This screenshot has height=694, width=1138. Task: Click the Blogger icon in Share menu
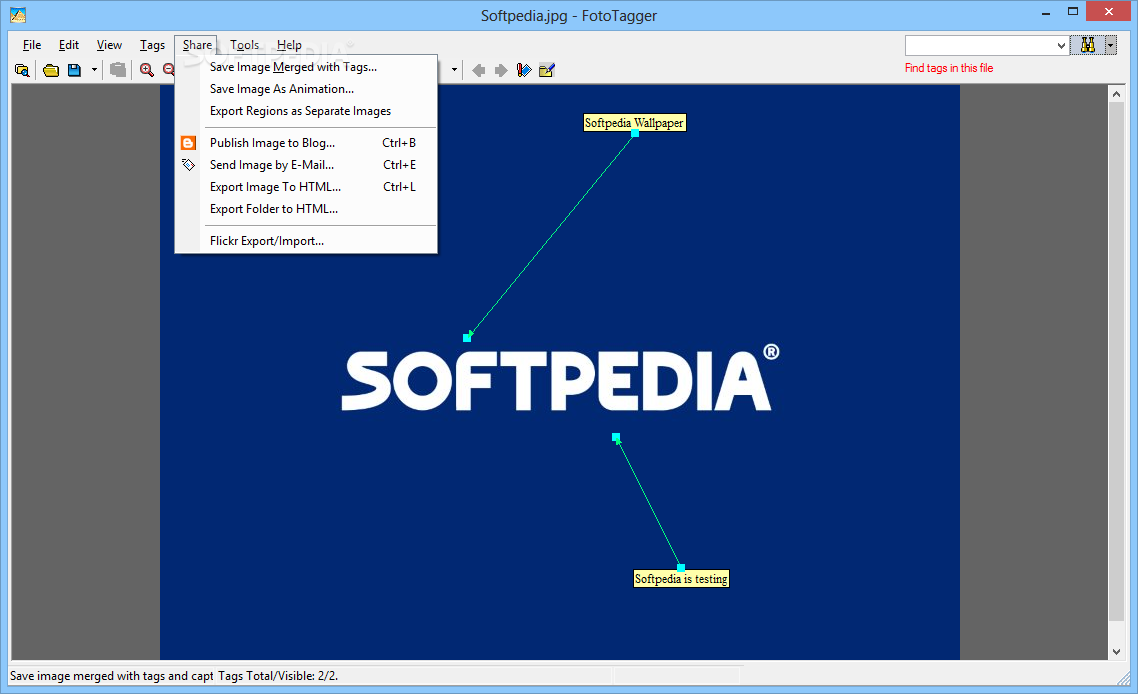tap(188, 143)
